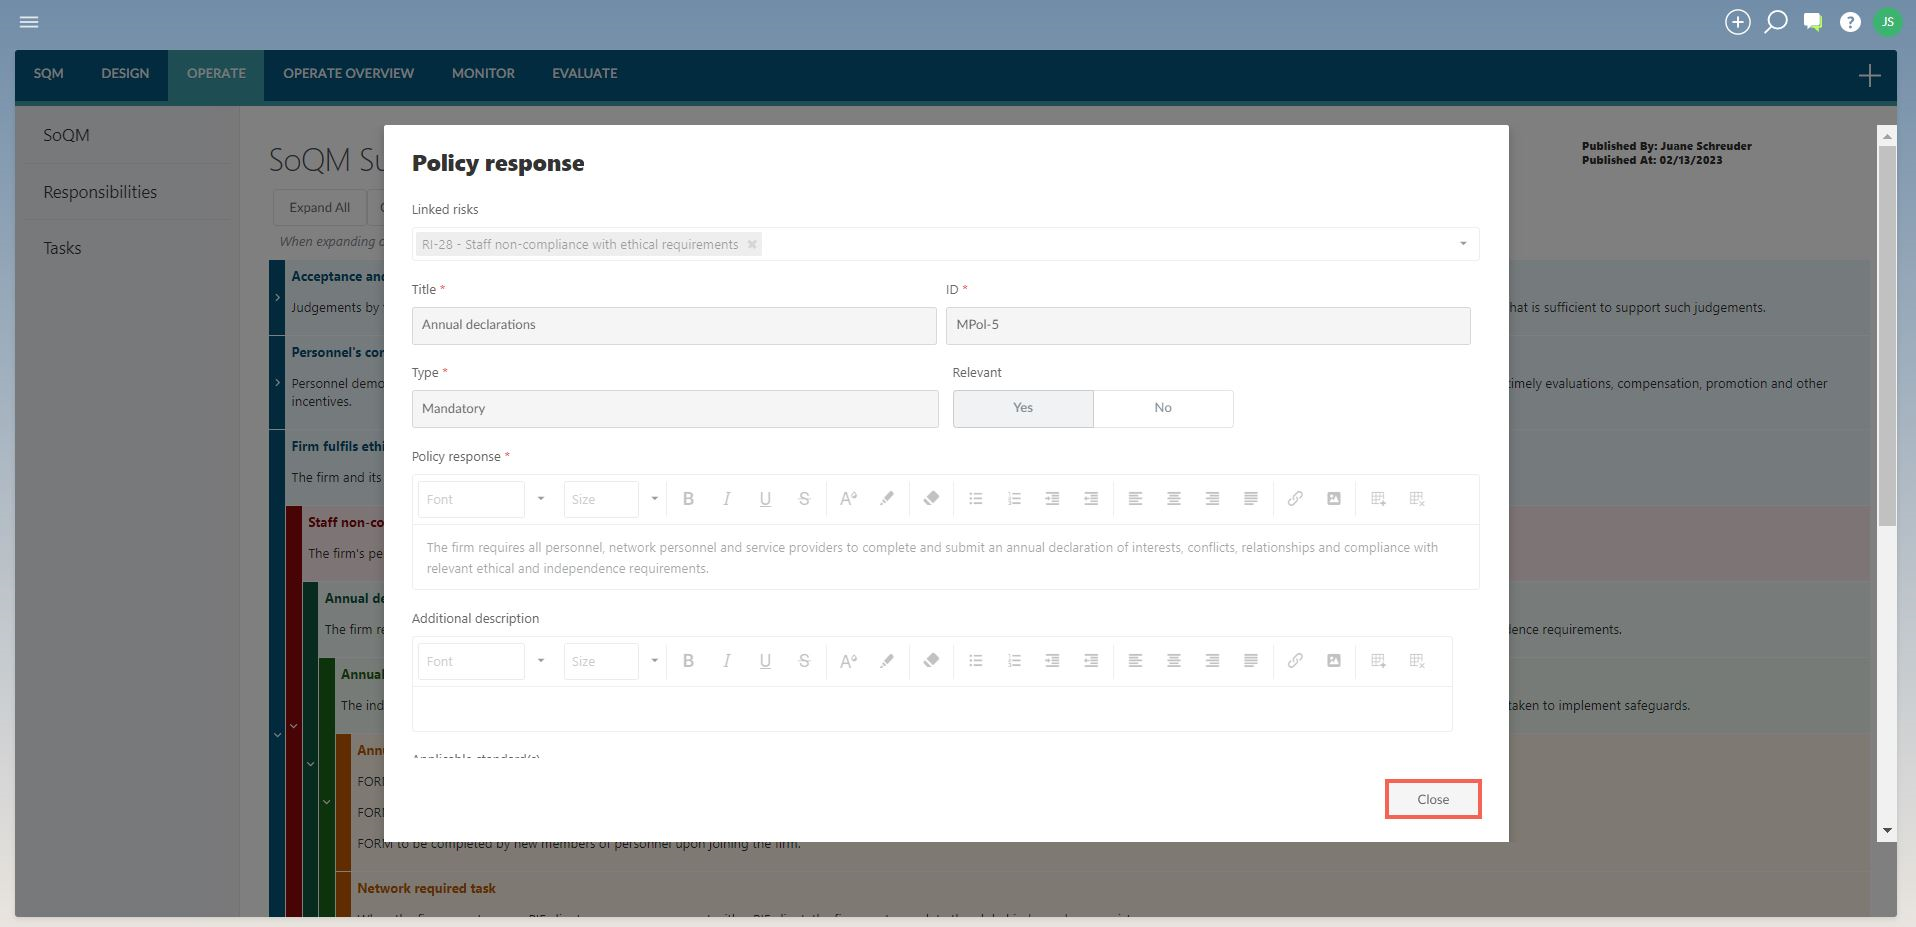Insert link in Policy response editor
This screenshot has width=1916, height=927.
pos(1295,499)
